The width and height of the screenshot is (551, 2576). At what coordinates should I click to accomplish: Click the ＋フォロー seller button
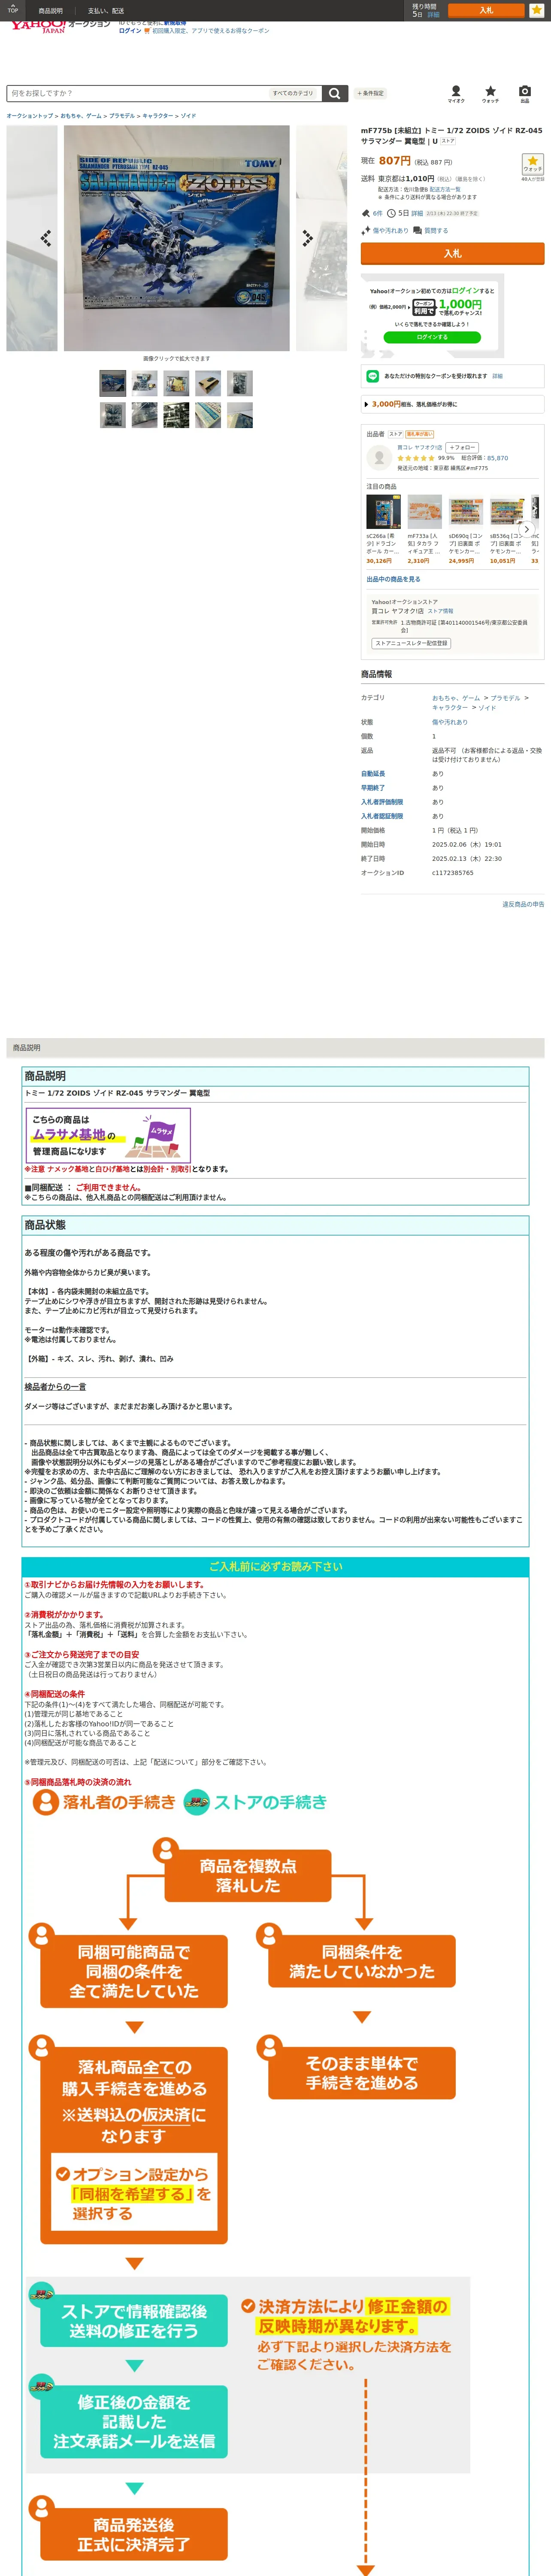click(x=462, y=447)
